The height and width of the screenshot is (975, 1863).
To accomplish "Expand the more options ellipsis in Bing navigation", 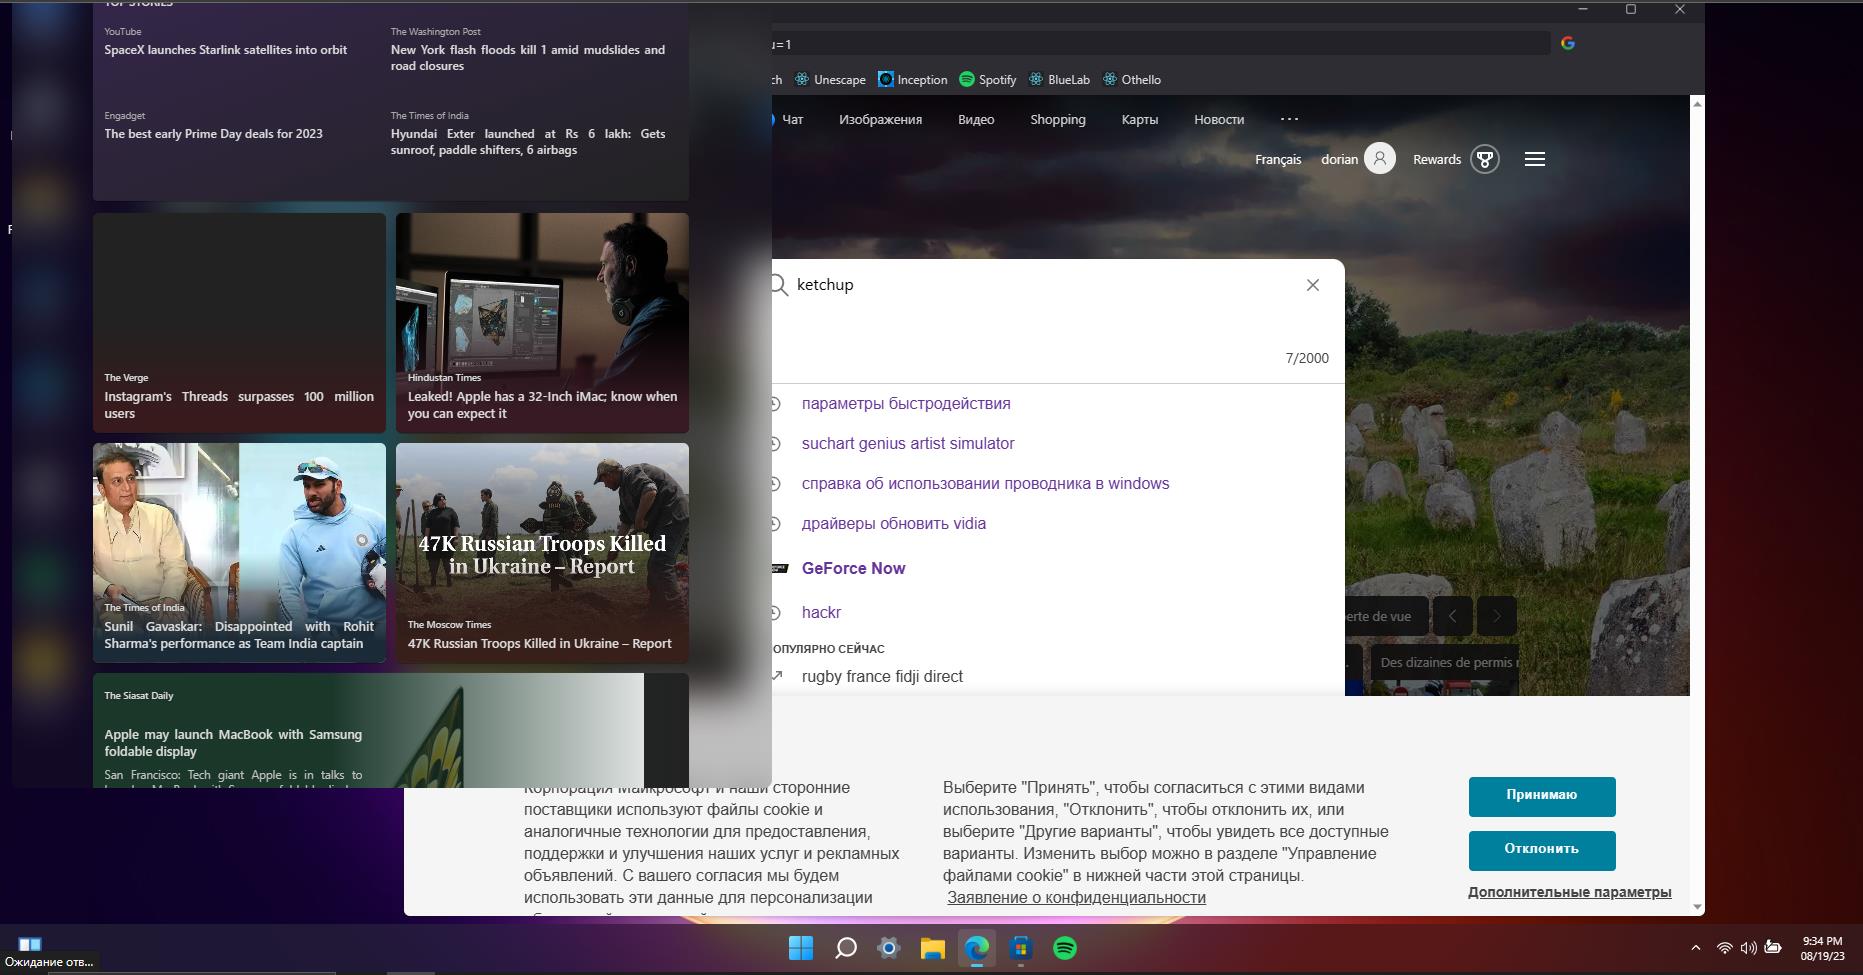I will click(1289, 119).
